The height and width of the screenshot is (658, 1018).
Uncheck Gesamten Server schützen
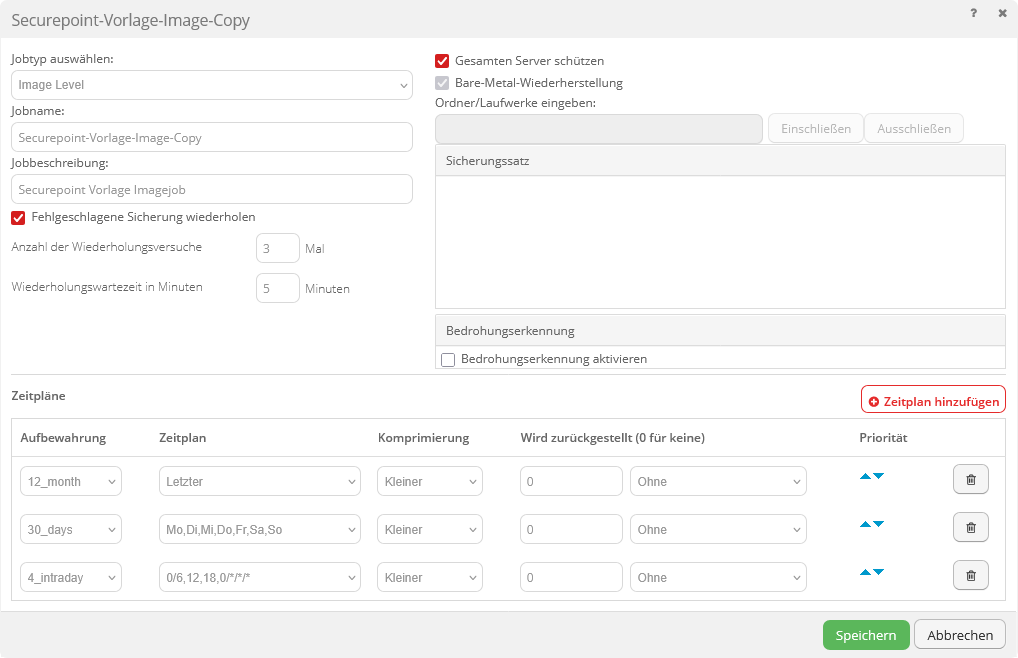pyautogui.click(x=442, y=61)
